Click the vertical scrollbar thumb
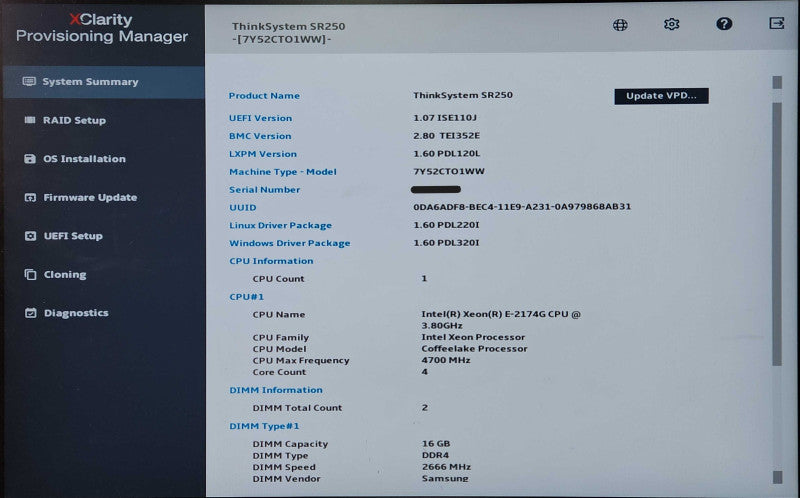Image resolution: width=800 pixels, height=498 pixels. click(777, 234)
